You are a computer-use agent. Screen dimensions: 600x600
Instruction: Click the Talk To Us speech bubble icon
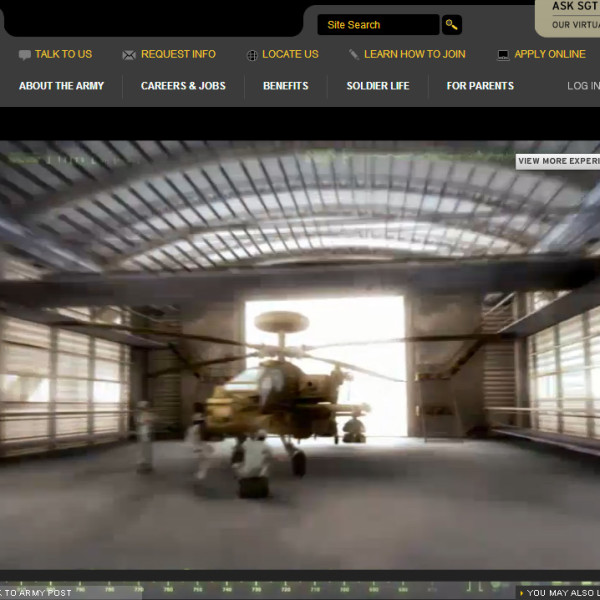[24, 55]
